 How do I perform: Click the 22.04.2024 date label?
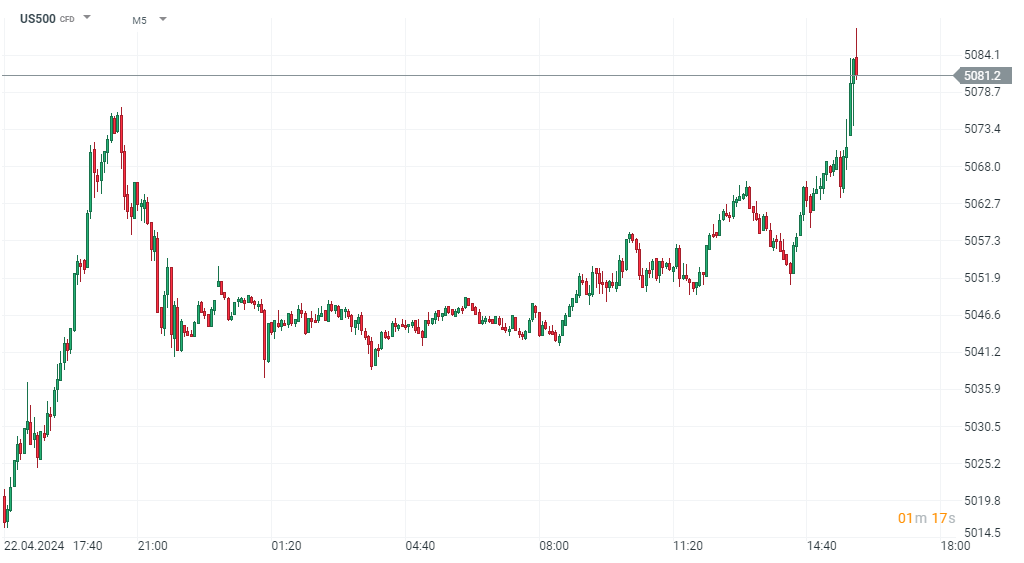point(34,546)
